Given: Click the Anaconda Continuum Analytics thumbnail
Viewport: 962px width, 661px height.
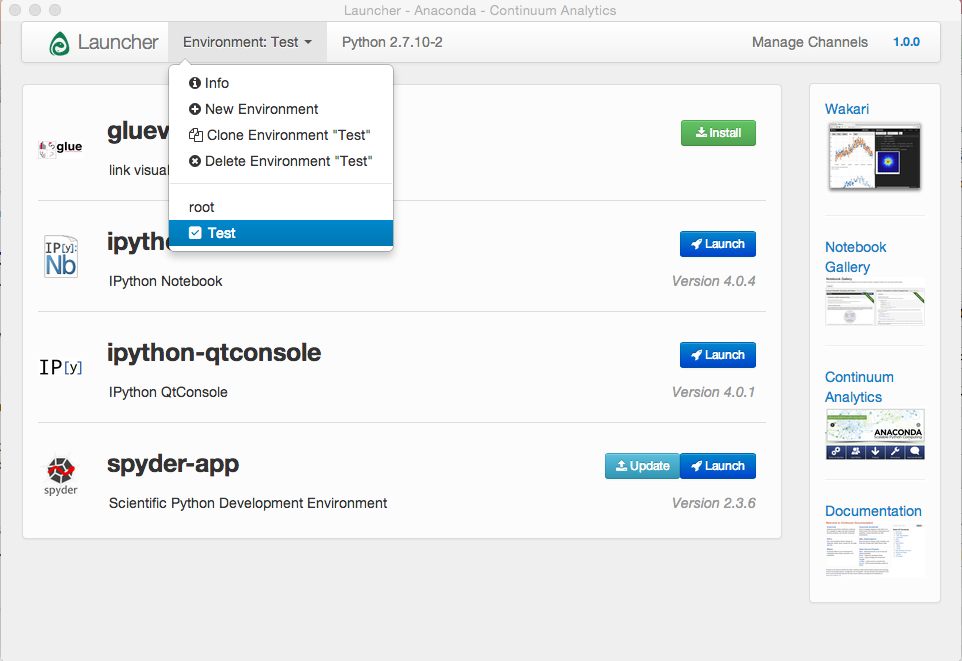Looking at the screenshot, I should pyautogui.click(x=875, y=435).
